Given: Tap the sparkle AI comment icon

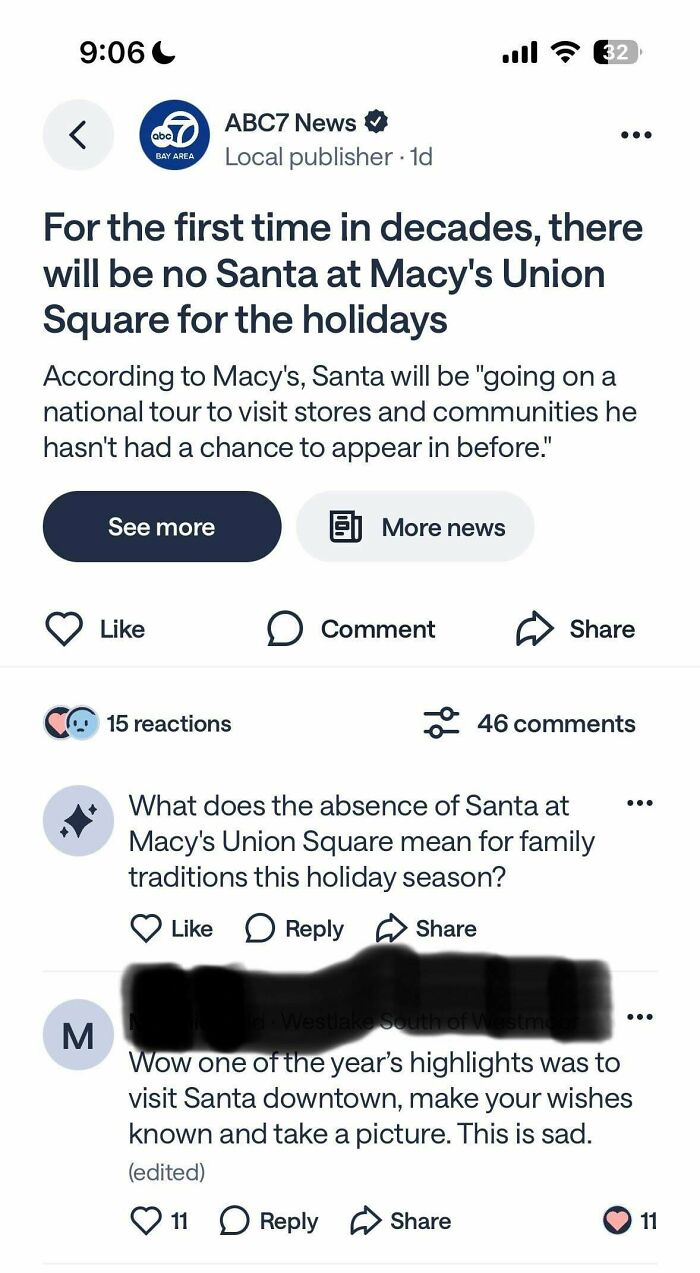Looking at the screenshot, I should pos(77,820).
